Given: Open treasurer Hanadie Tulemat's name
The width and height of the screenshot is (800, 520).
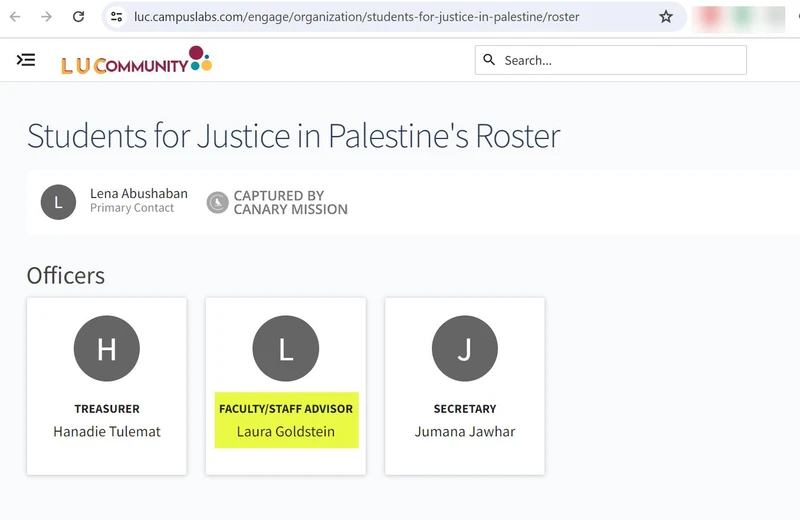Looking at the screenshot, I should pos(107,432).
